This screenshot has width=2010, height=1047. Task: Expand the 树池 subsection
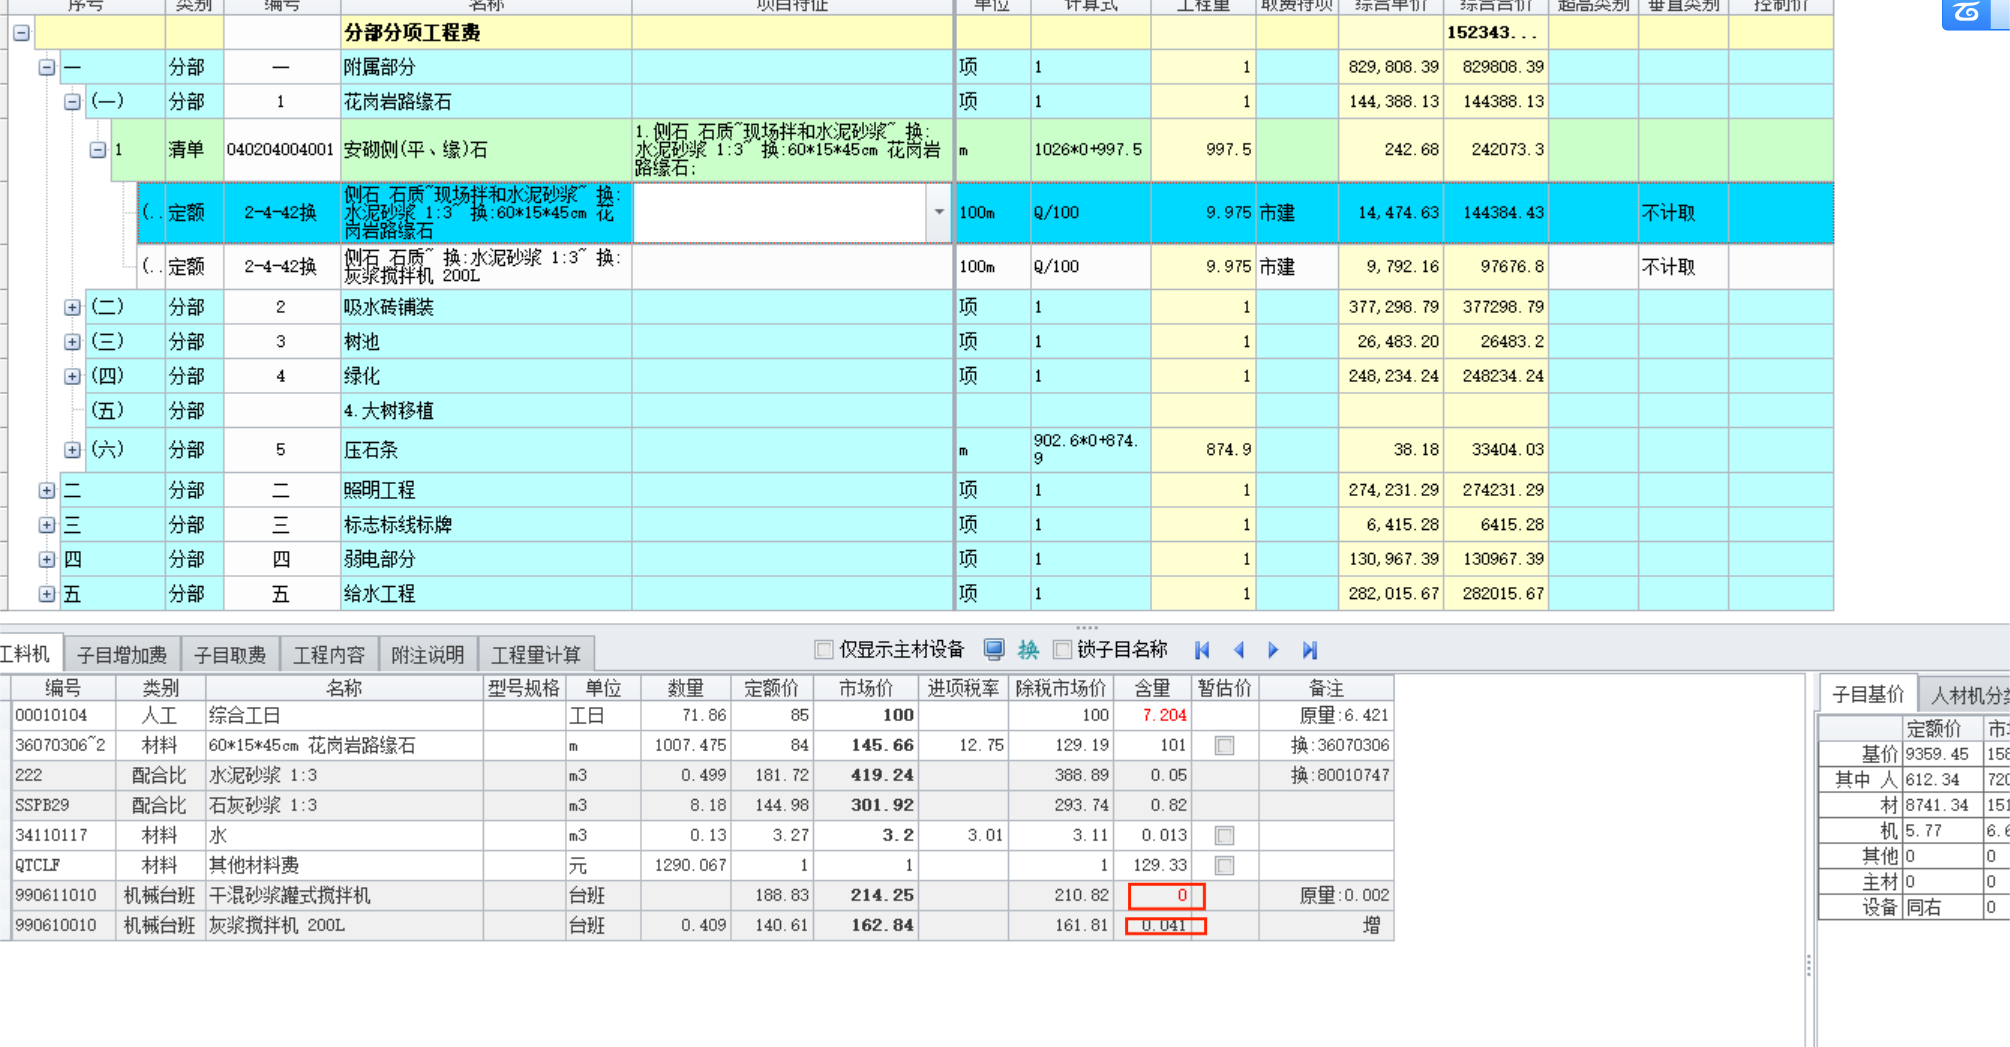click(72, 342)
